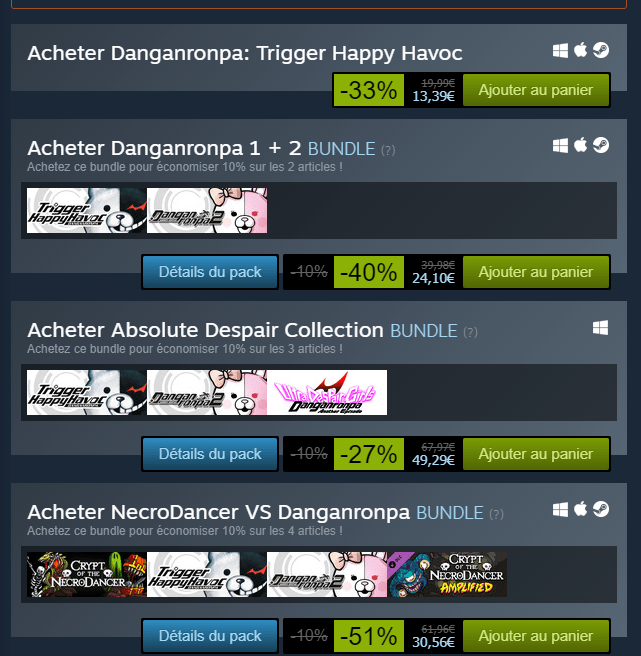Image resolution: width=641 pixels, height=656 pixels.
Task: Open Détails du pack for Danganronpa 1 + 2
Action: tap(210, 272)
